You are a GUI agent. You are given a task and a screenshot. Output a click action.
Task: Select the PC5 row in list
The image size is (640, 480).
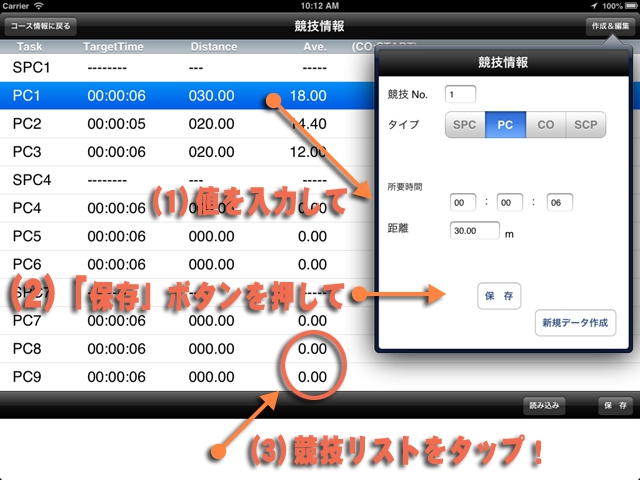pyautogui.click(x=180, y=236)
